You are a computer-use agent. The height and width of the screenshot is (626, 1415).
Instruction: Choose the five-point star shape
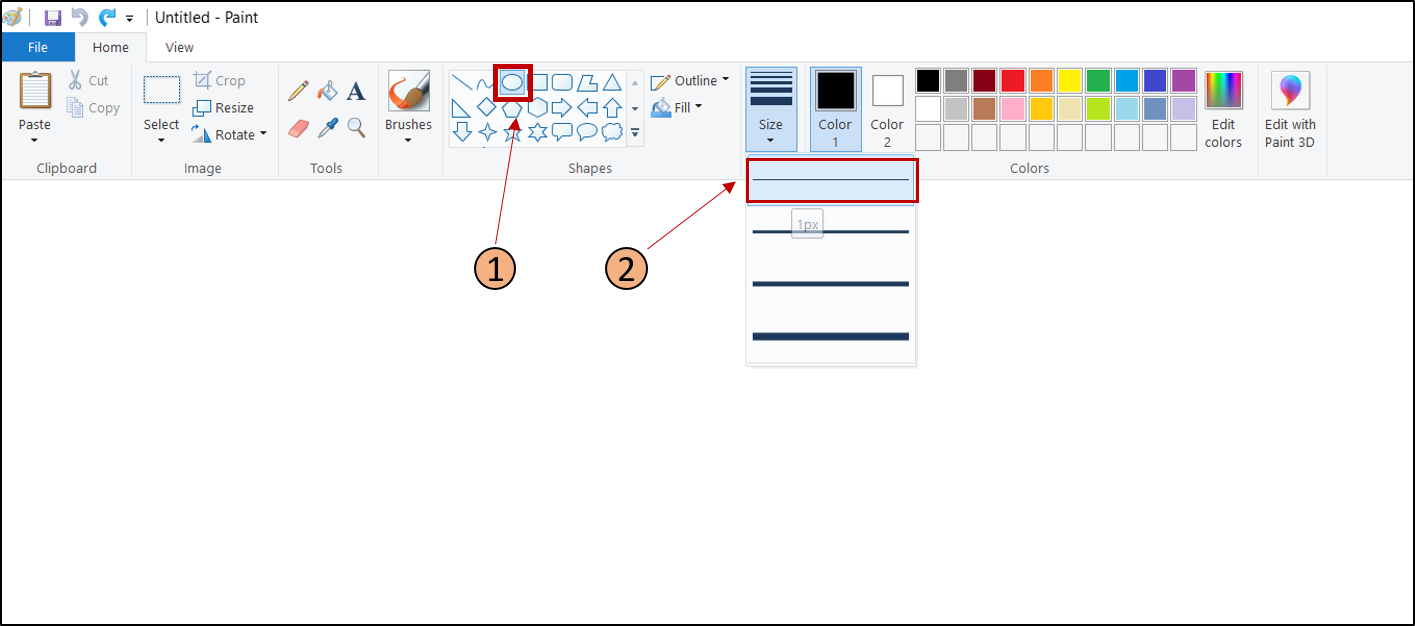[x=512, y=133]
